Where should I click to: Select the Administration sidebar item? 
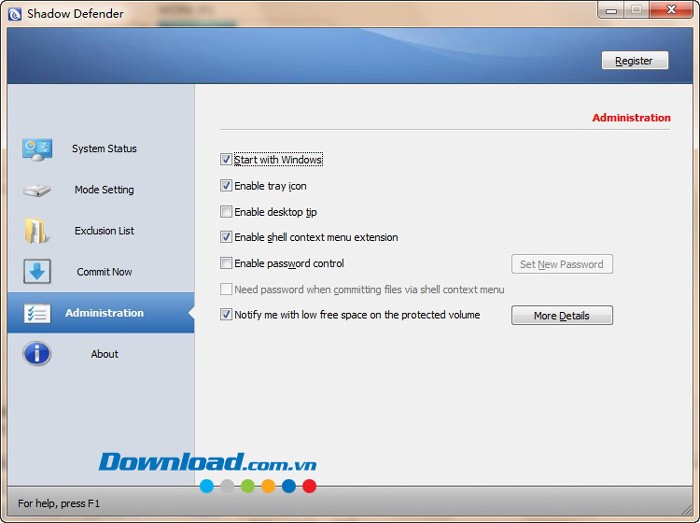[101, 313]
